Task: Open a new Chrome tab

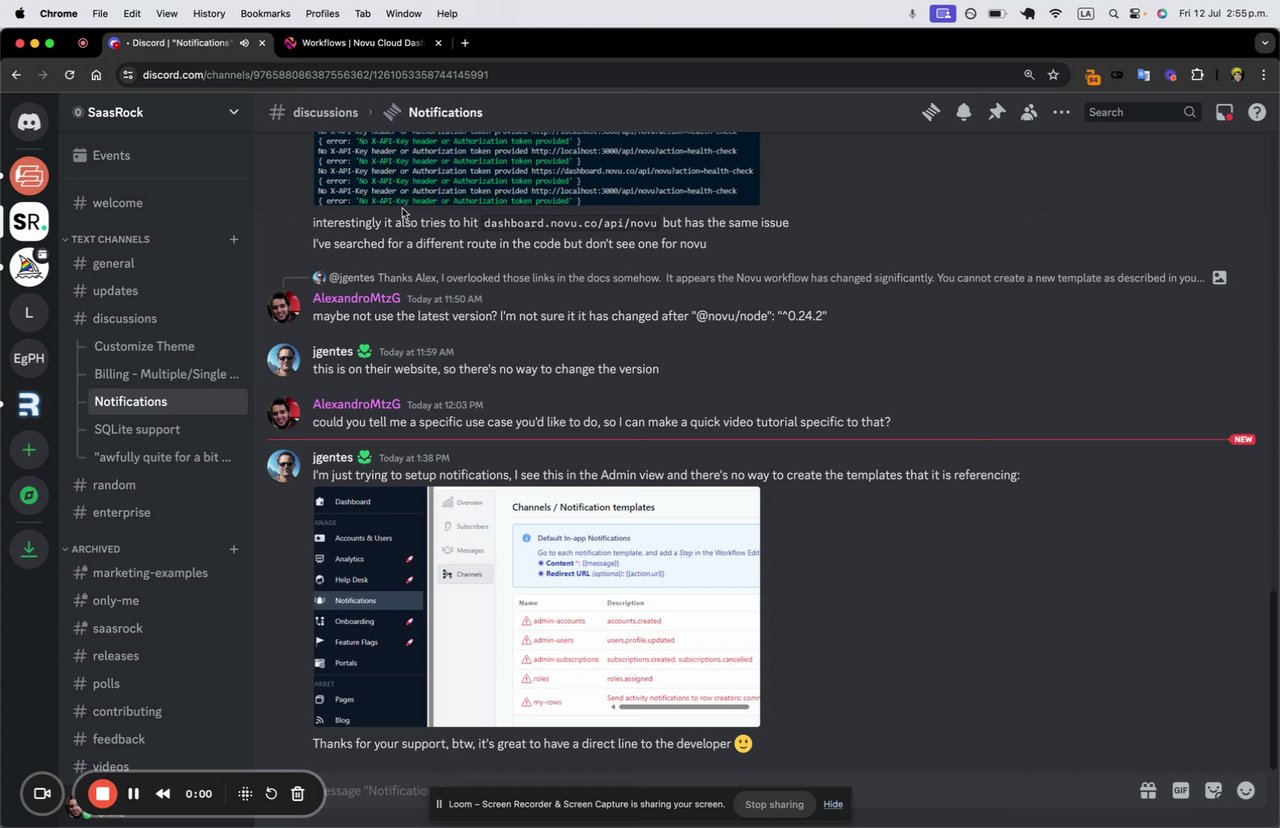Action: pos(465,43)
